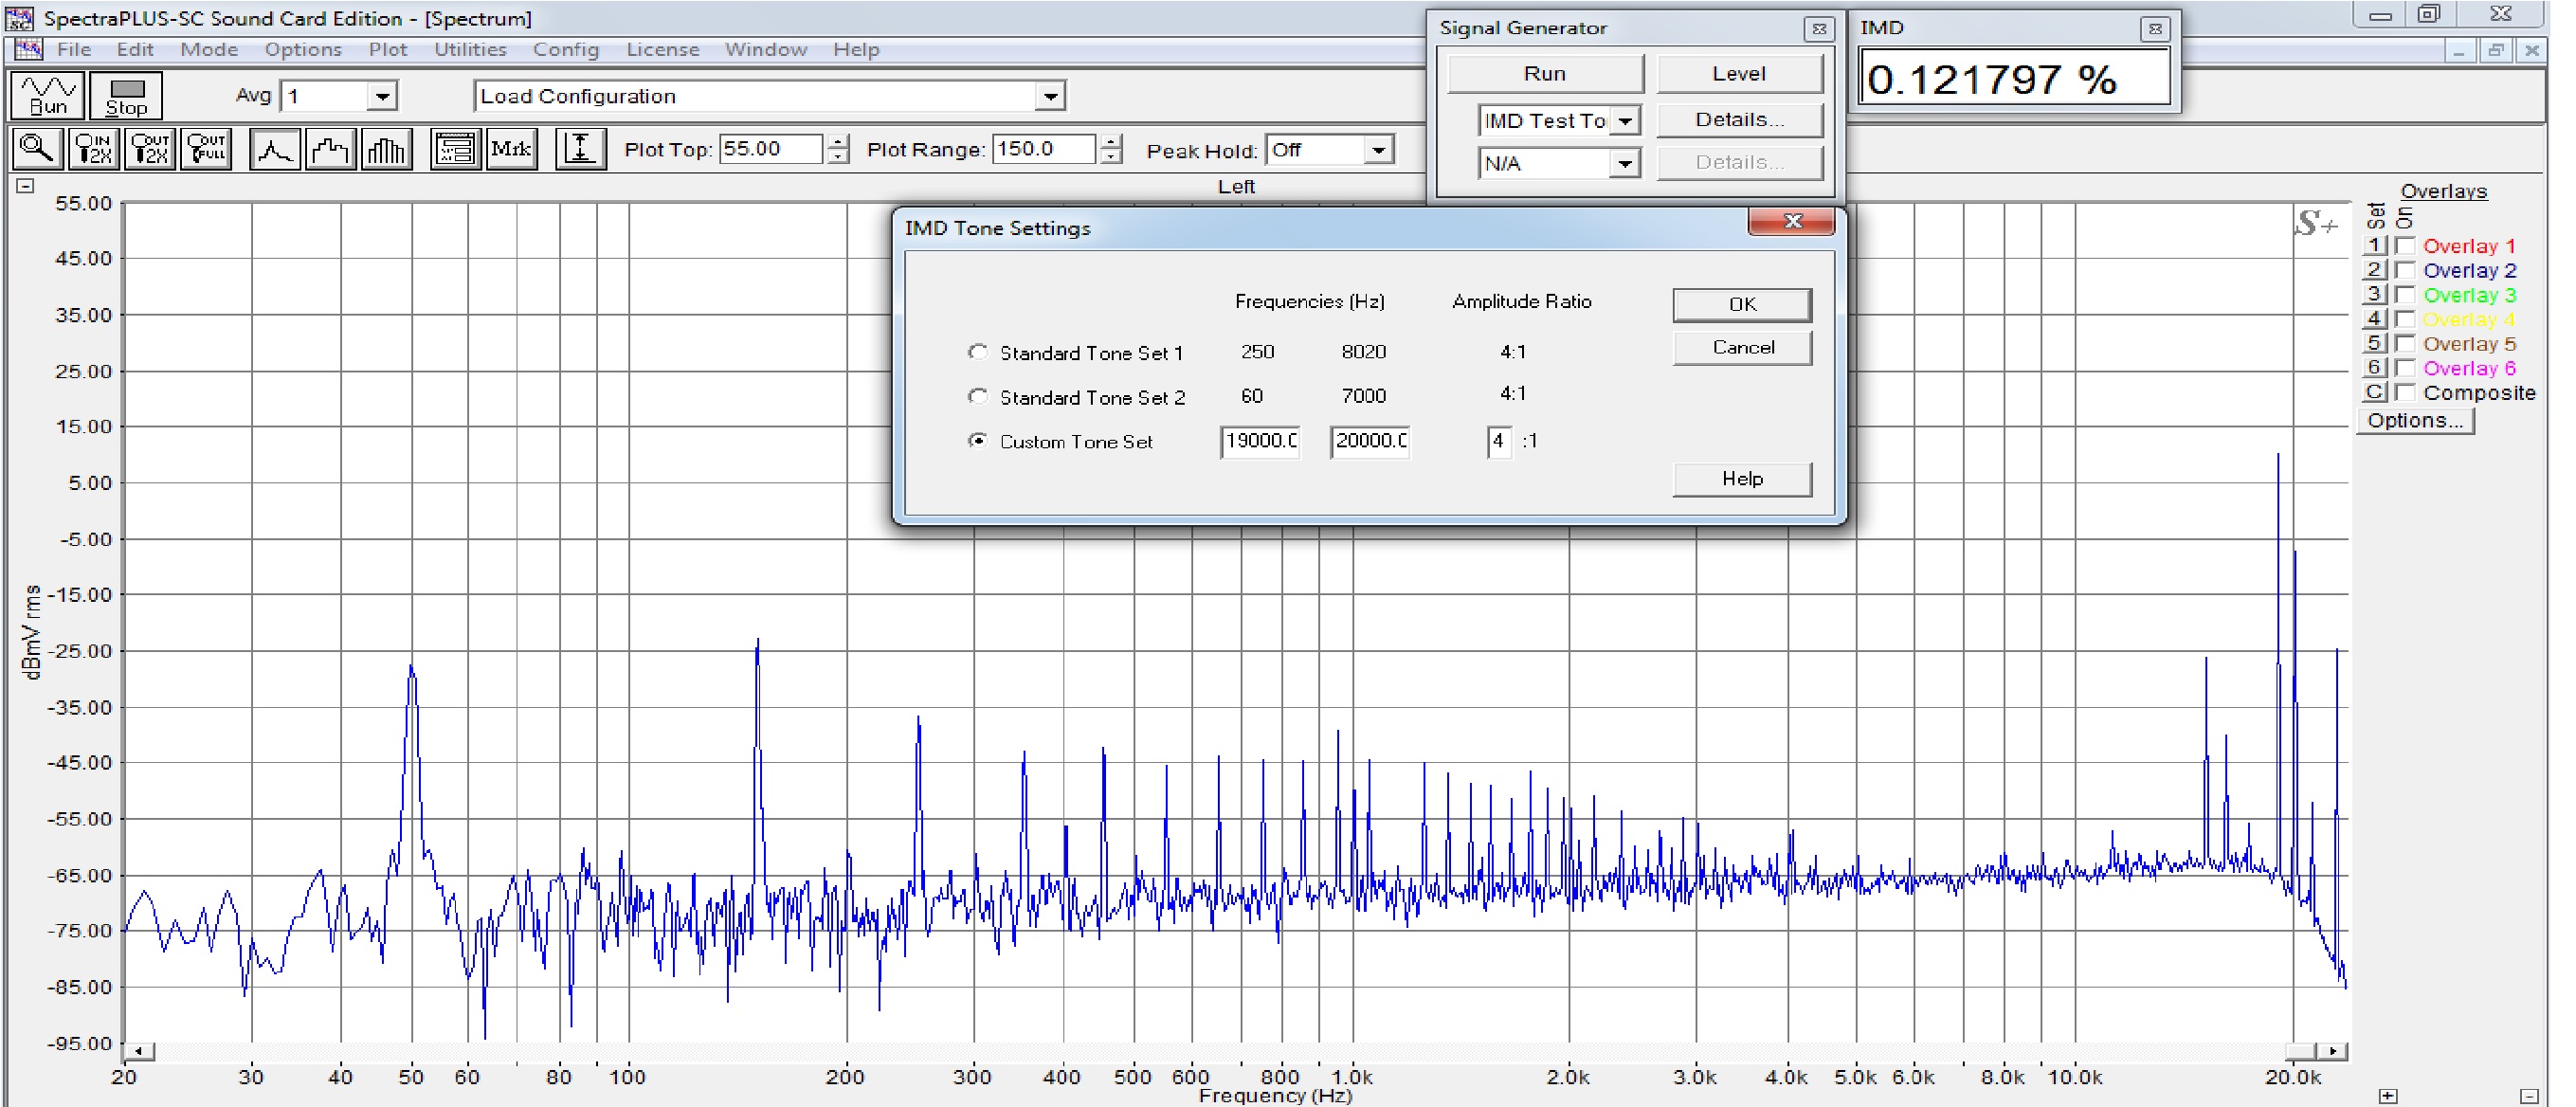Switch to bar graph plot style
This screenshot has height=1107, width=2576.
(x=386, y=149)
